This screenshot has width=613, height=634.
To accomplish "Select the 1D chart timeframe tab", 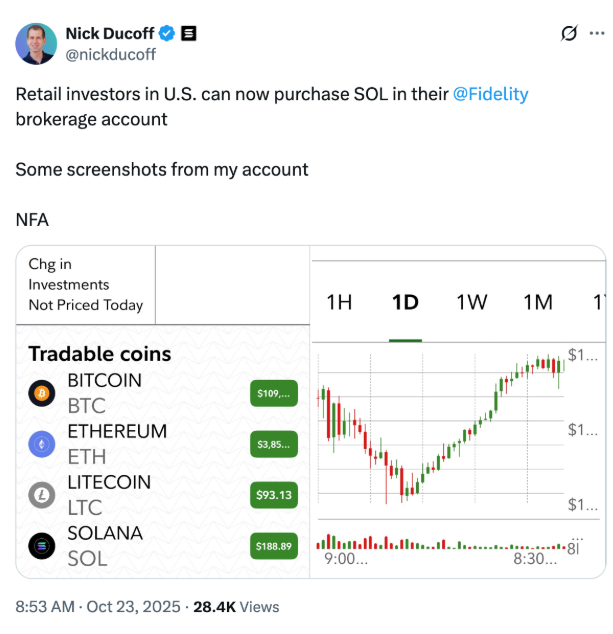I will [x=405, y=302].
